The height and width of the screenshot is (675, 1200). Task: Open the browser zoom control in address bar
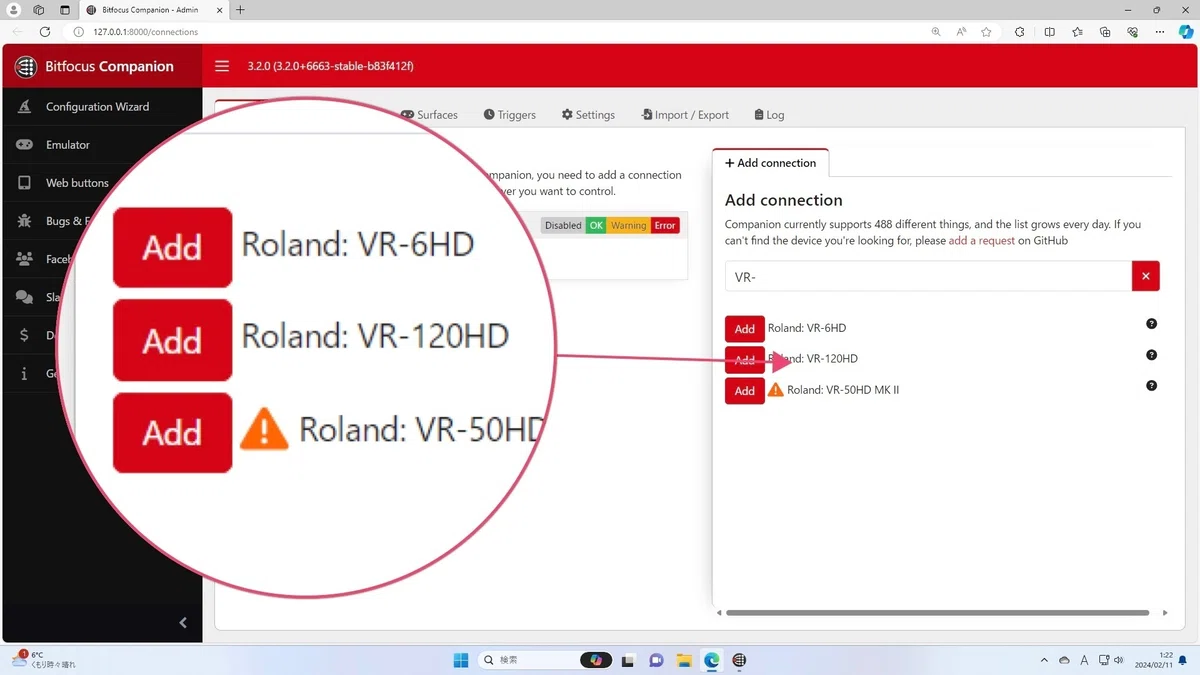[936, 32]
